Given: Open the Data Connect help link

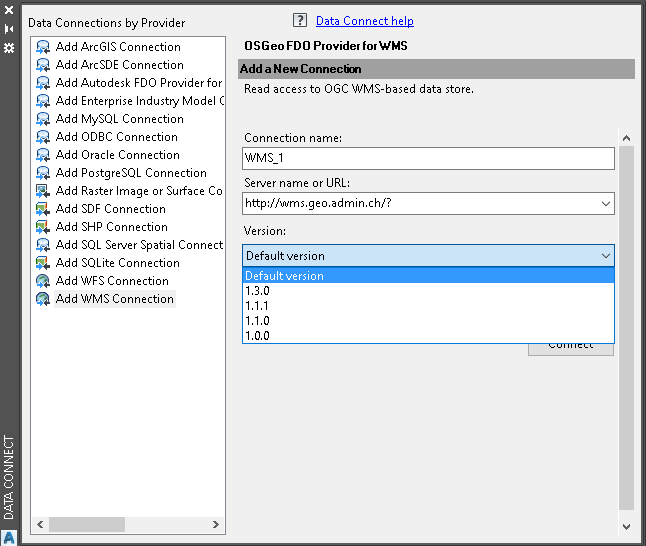Looking at the screenshot, I should tap(364, 21).
